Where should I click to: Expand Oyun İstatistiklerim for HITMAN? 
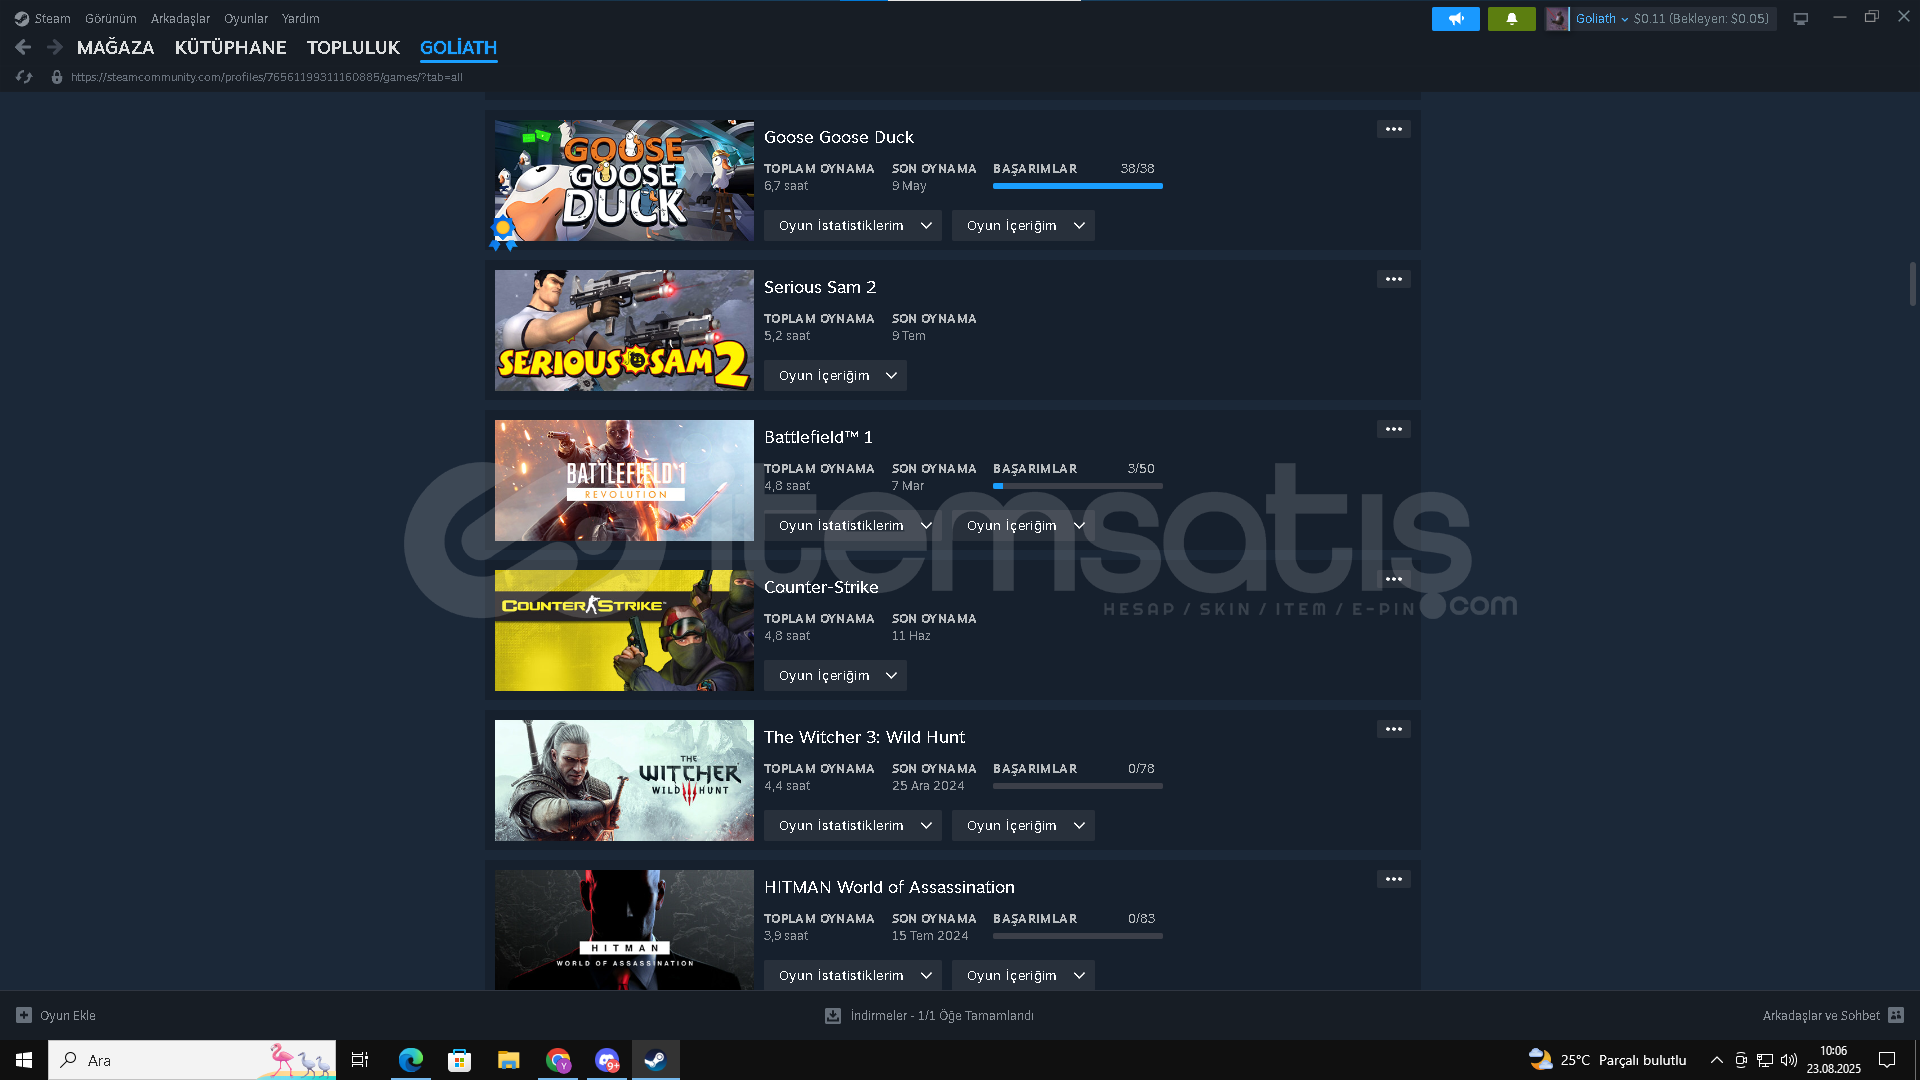[853, 976]
